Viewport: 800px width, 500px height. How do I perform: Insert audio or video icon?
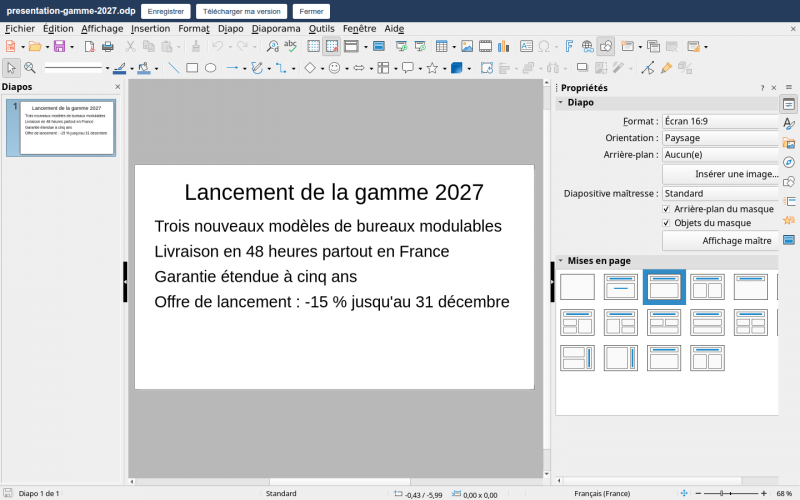coord(485,46)
